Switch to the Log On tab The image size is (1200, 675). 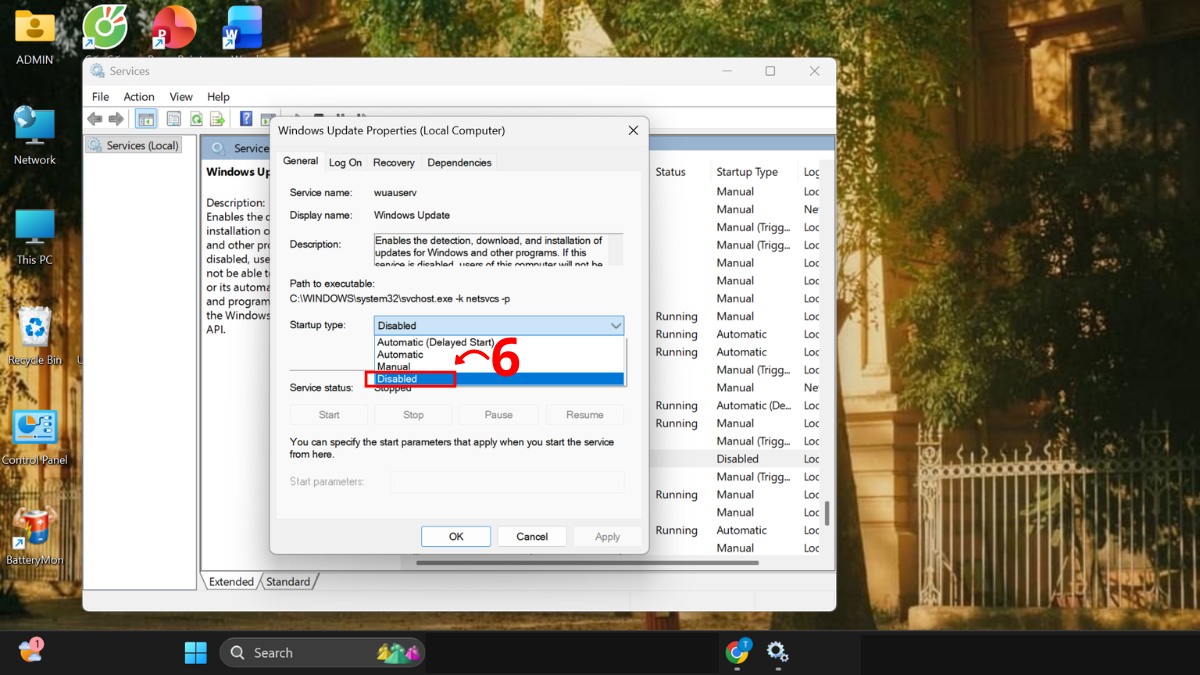click(x=344, y=162)
